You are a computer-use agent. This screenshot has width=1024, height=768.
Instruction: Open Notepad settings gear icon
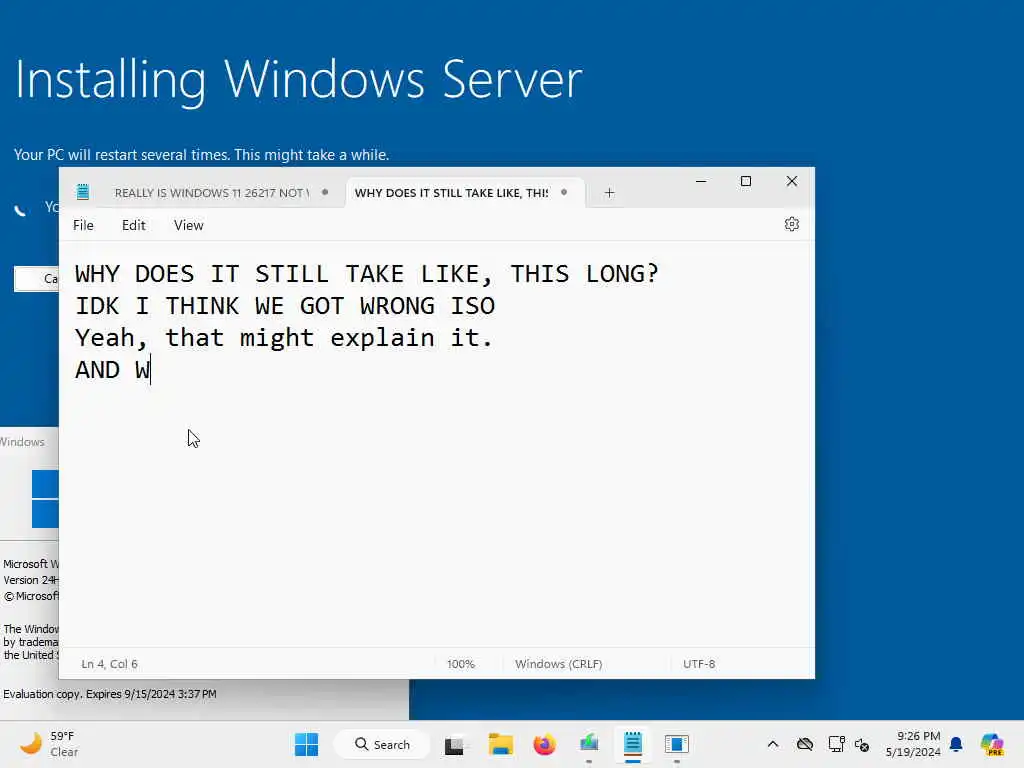792,225
